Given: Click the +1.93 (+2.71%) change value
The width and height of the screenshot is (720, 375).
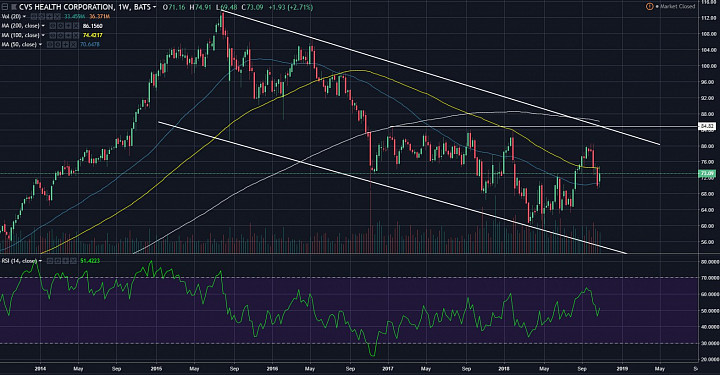Looking at the screenshot, I should [291, 7].
